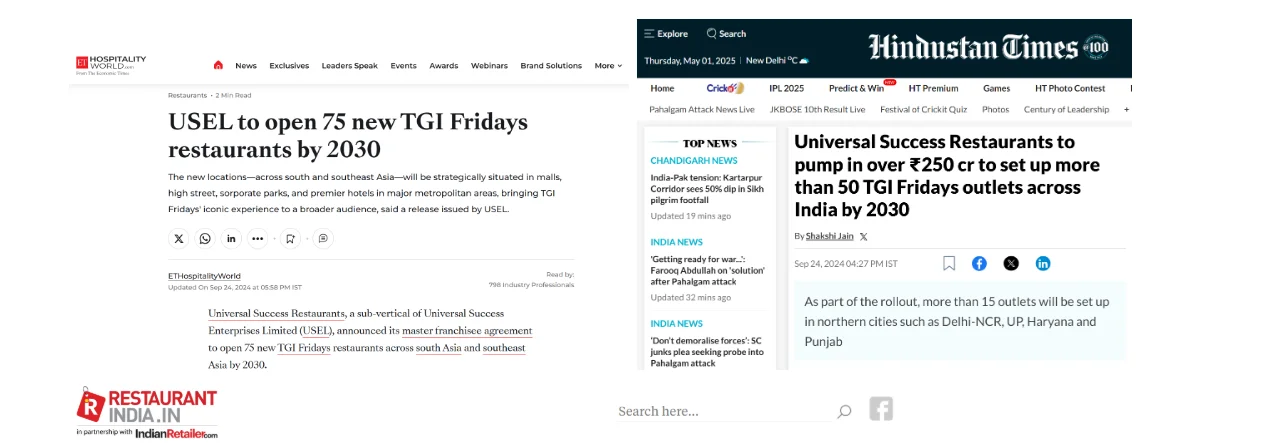Viewport: 1271px width, 443px height.
Task: Open Kartarpur Corridor footfall story
Action: pyautogui.click(x=707, y=188)
